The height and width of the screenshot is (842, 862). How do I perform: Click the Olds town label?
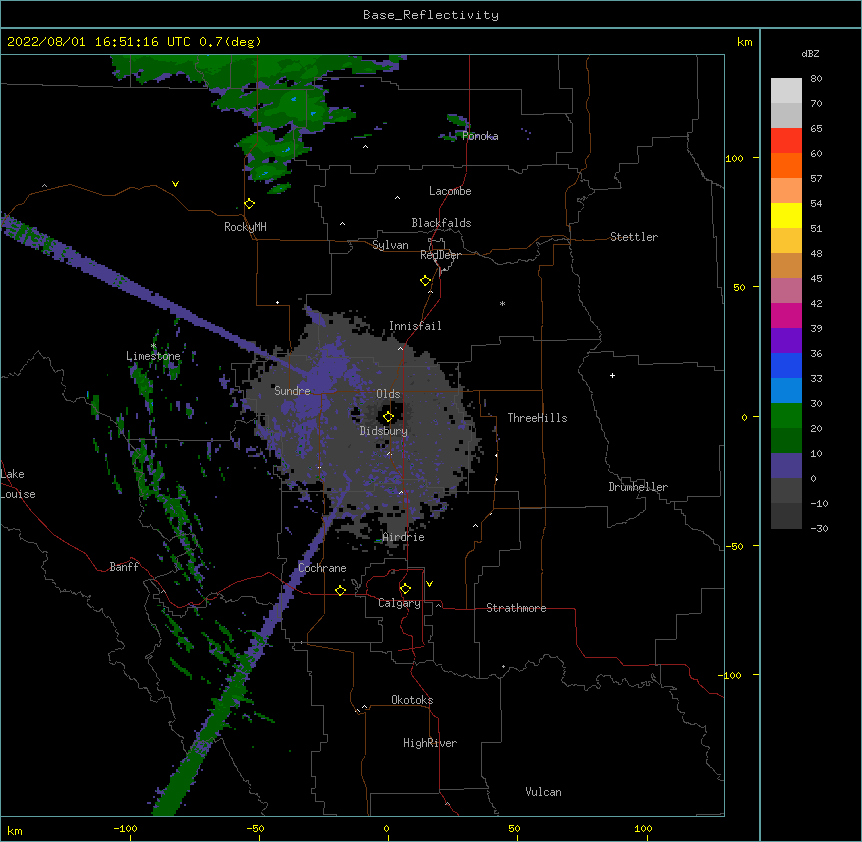coord(388,394)
